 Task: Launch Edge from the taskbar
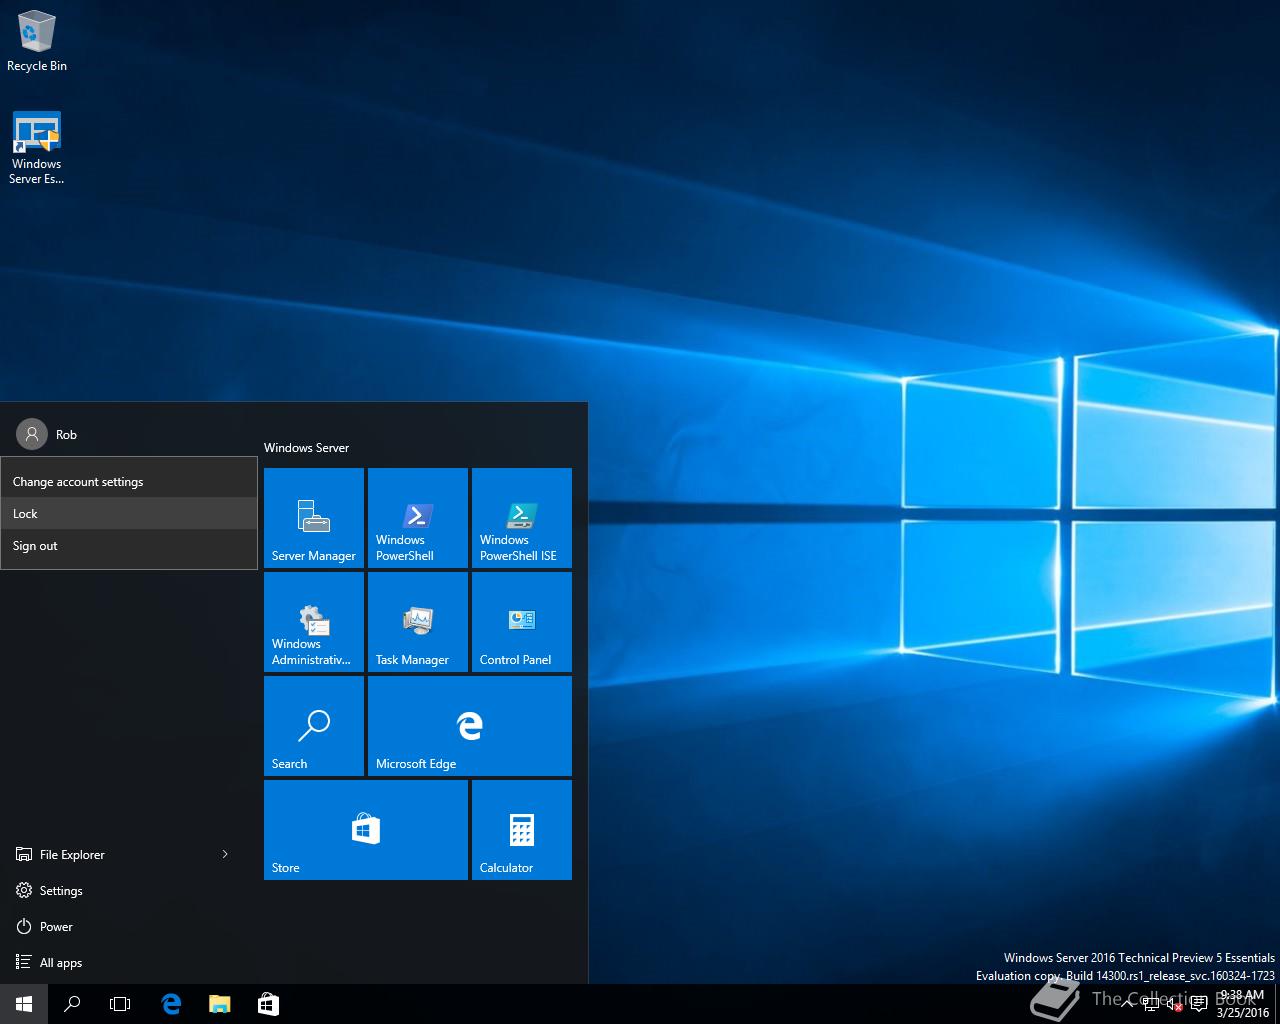coord(171,1004)
